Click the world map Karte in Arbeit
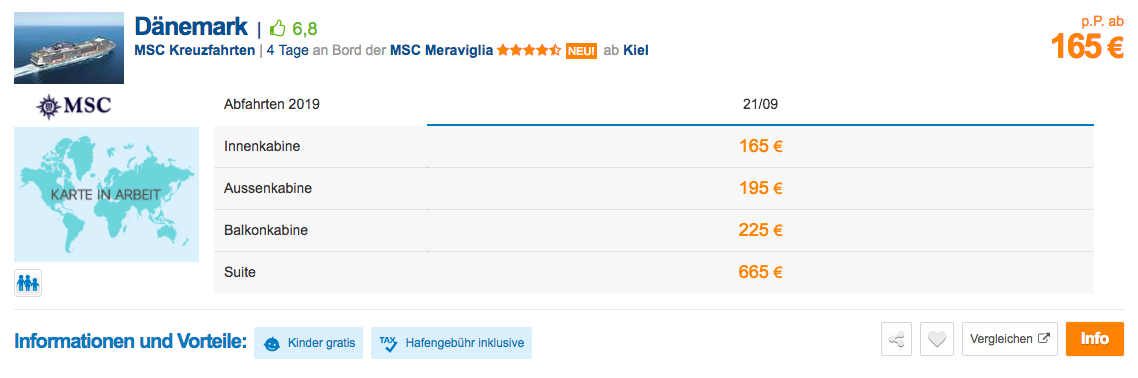1138x378 pixels. (x=106, y=194)
